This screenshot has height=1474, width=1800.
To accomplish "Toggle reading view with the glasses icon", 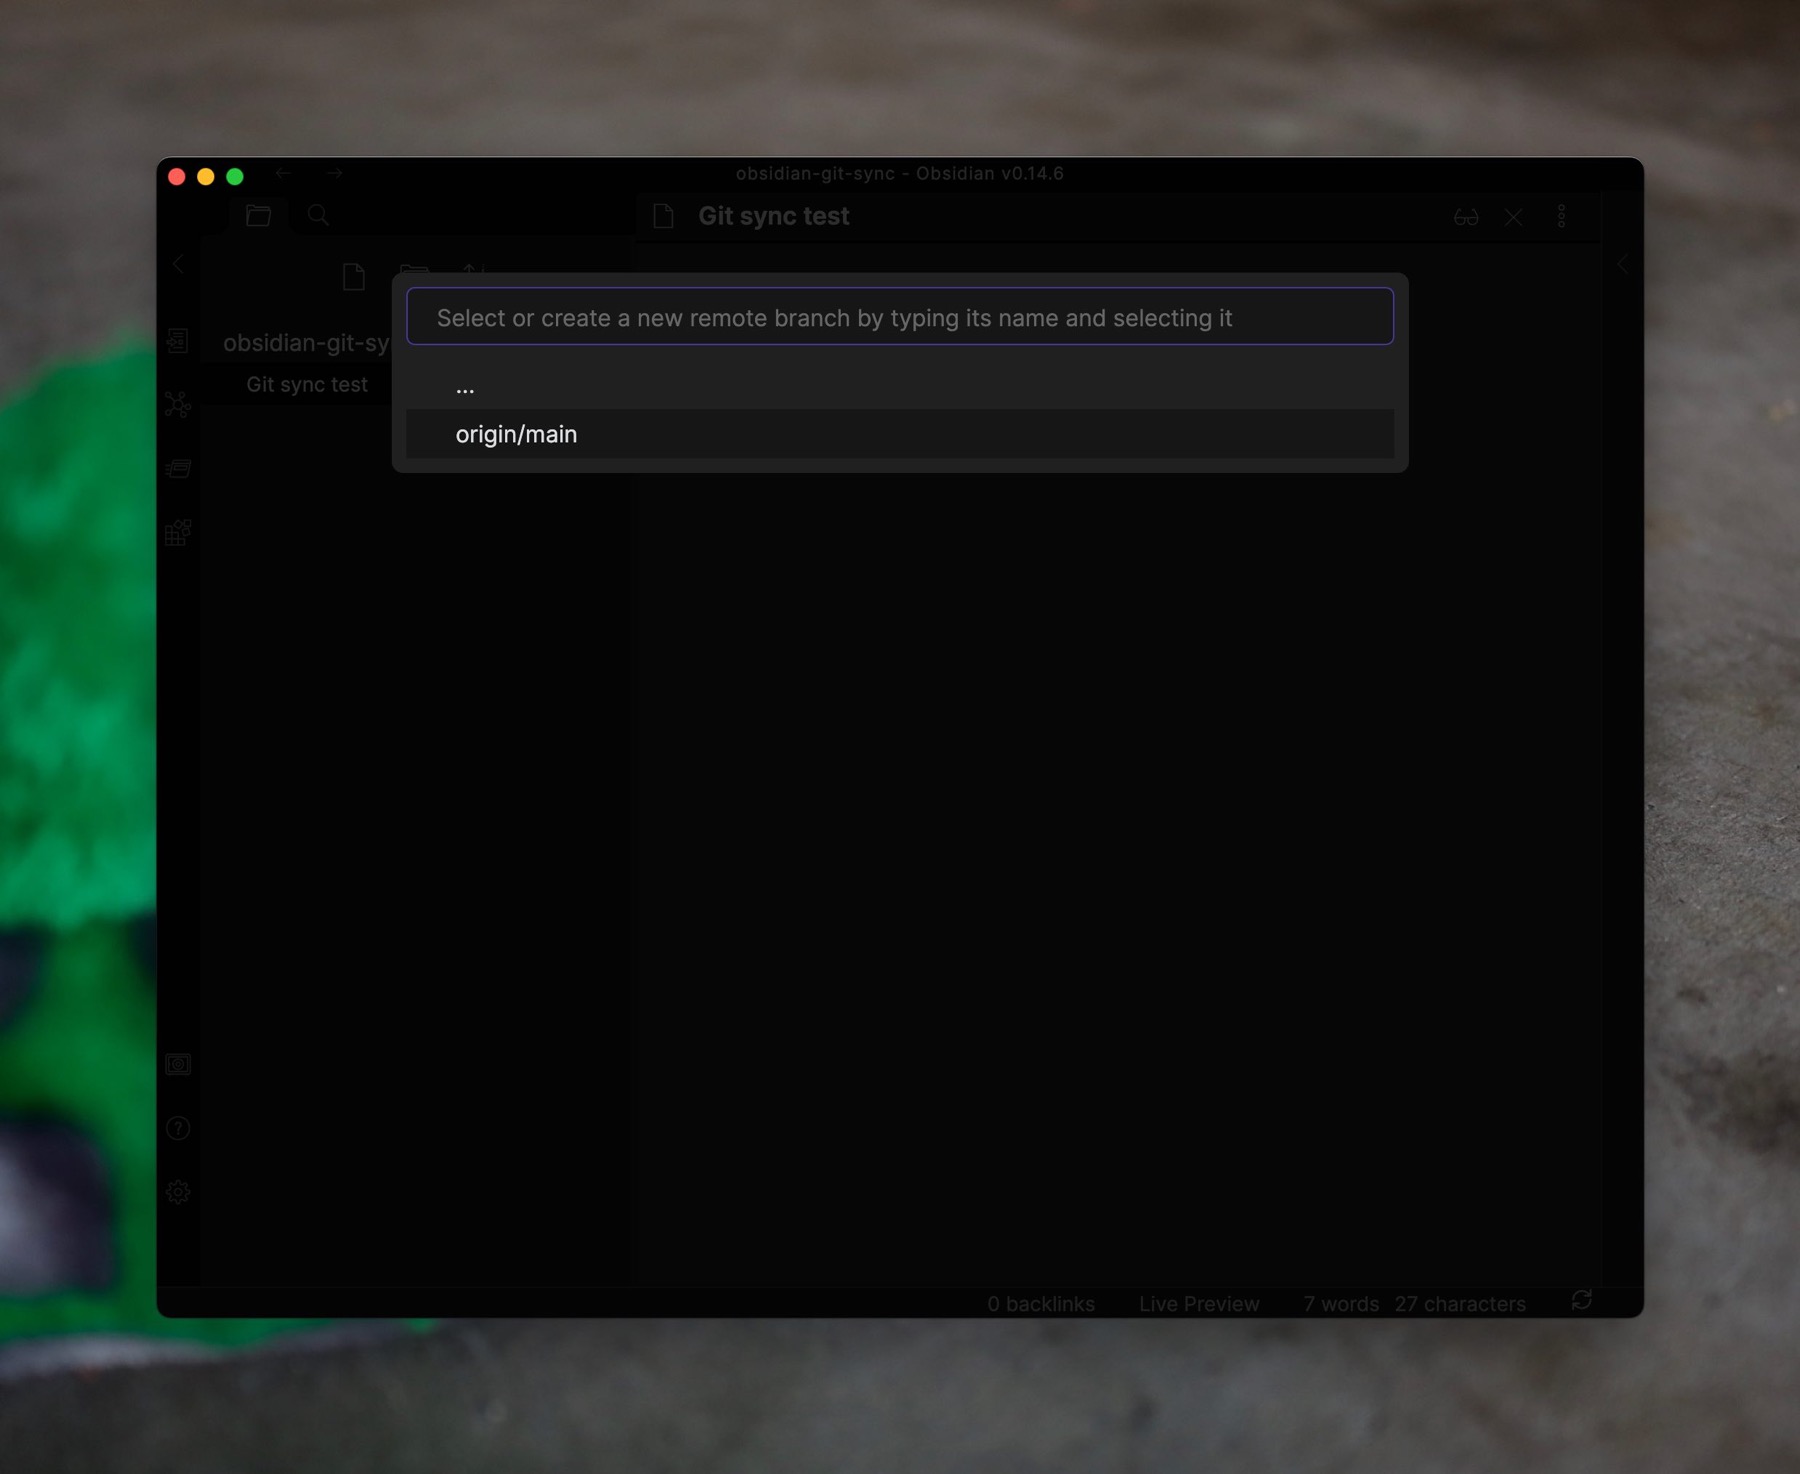I will click(1466, 217).
